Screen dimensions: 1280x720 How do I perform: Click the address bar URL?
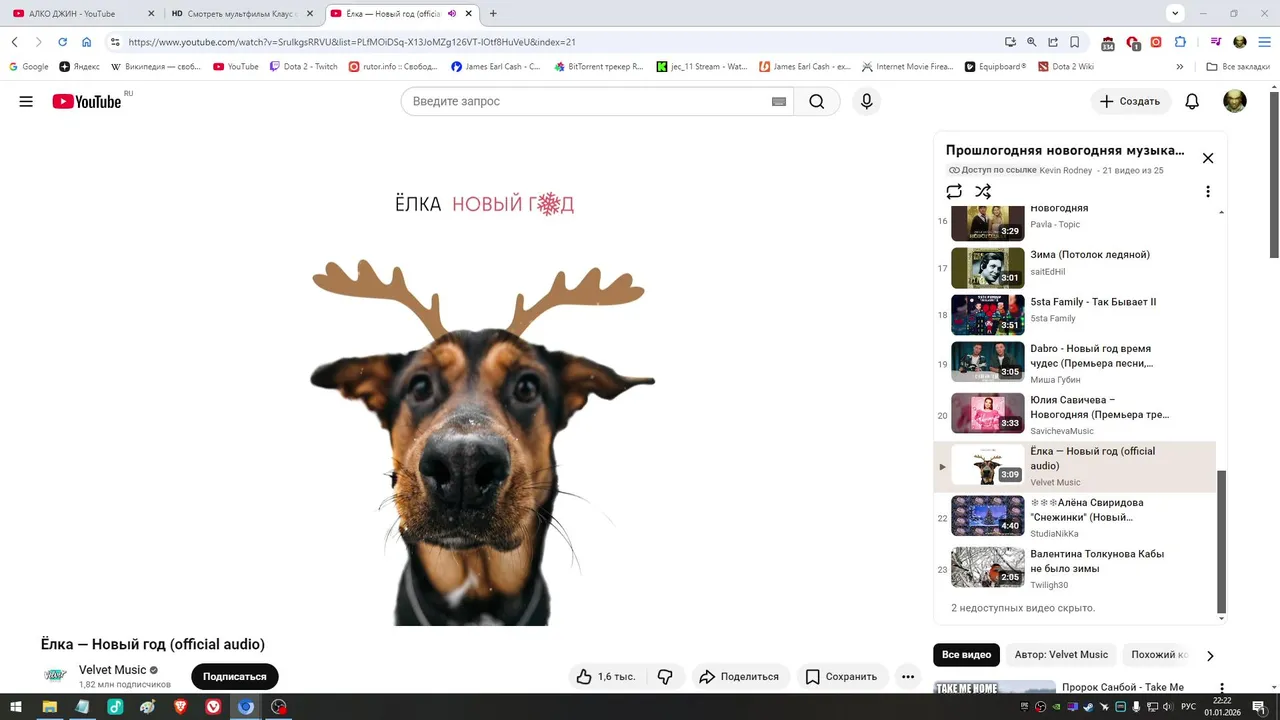pos(352,42)
